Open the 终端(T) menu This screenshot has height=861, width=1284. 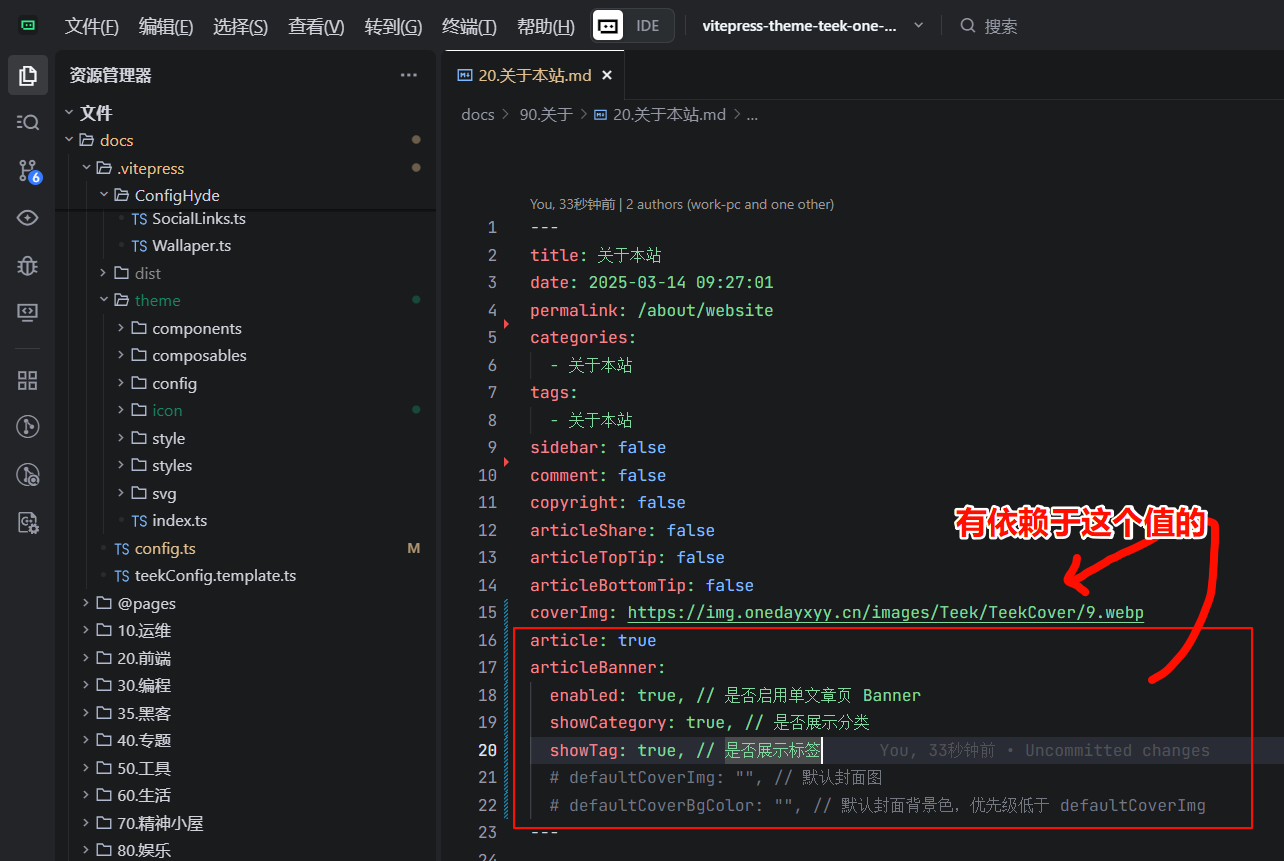pyautogui.click(x=469, y=27)
